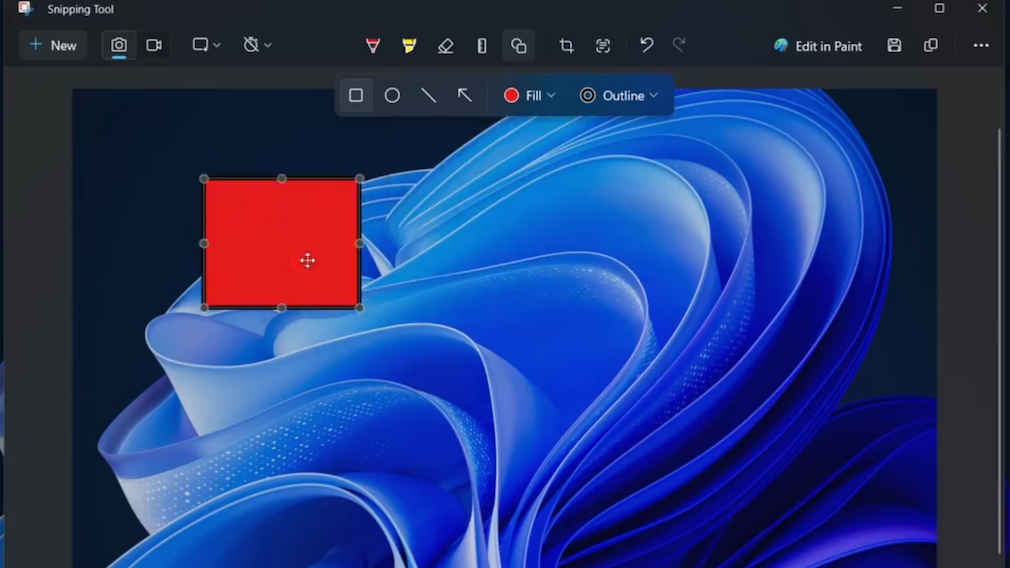Viewport: 1010px width, 568px height.
Task: Maximize the Snipping Tool window
Action: (x=939, y=8)
